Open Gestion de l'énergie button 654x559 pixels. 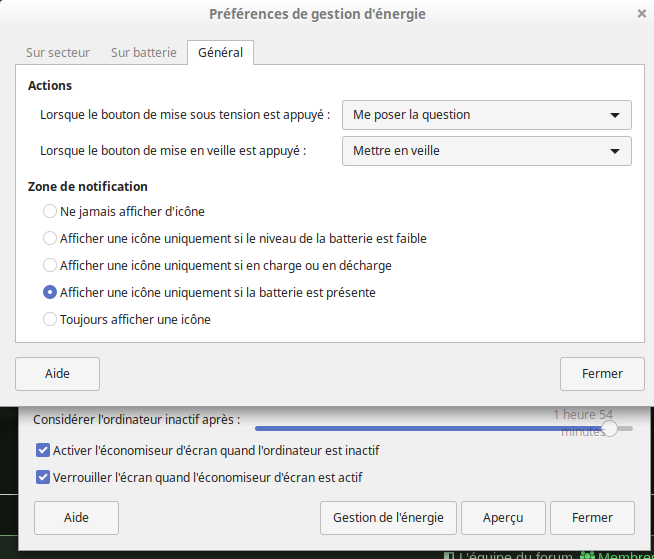388,518
